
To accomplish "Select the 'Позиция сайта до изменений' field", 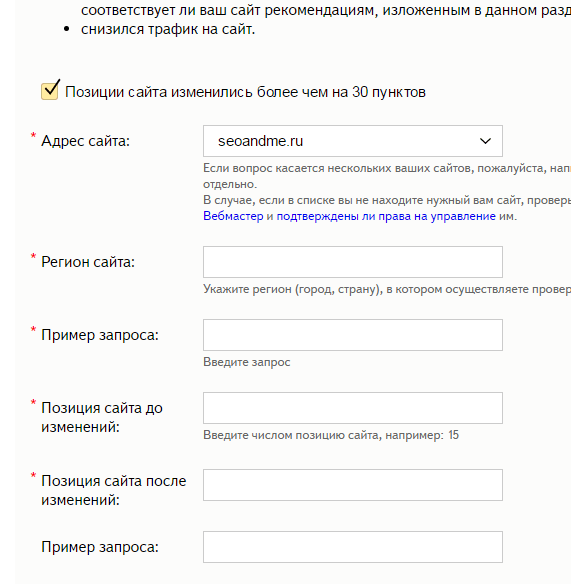I will pos(353,408).
